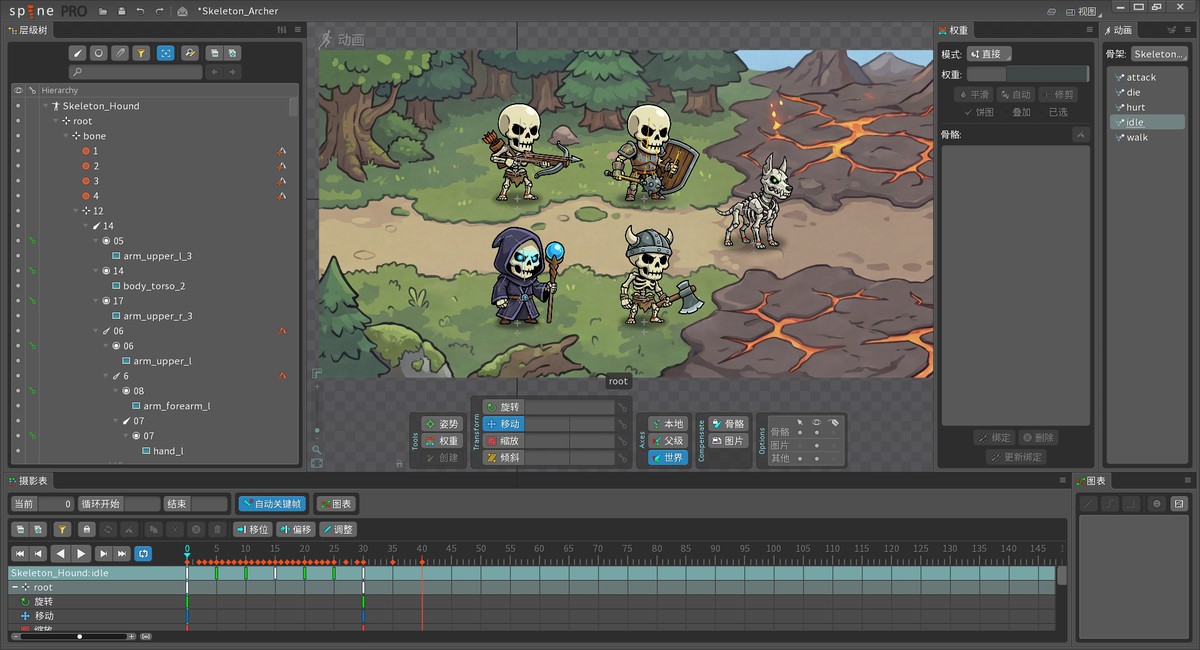Collapse the bone '12' tree node
This screenshot has height=650, width=1200.
[x=75, y=210]
